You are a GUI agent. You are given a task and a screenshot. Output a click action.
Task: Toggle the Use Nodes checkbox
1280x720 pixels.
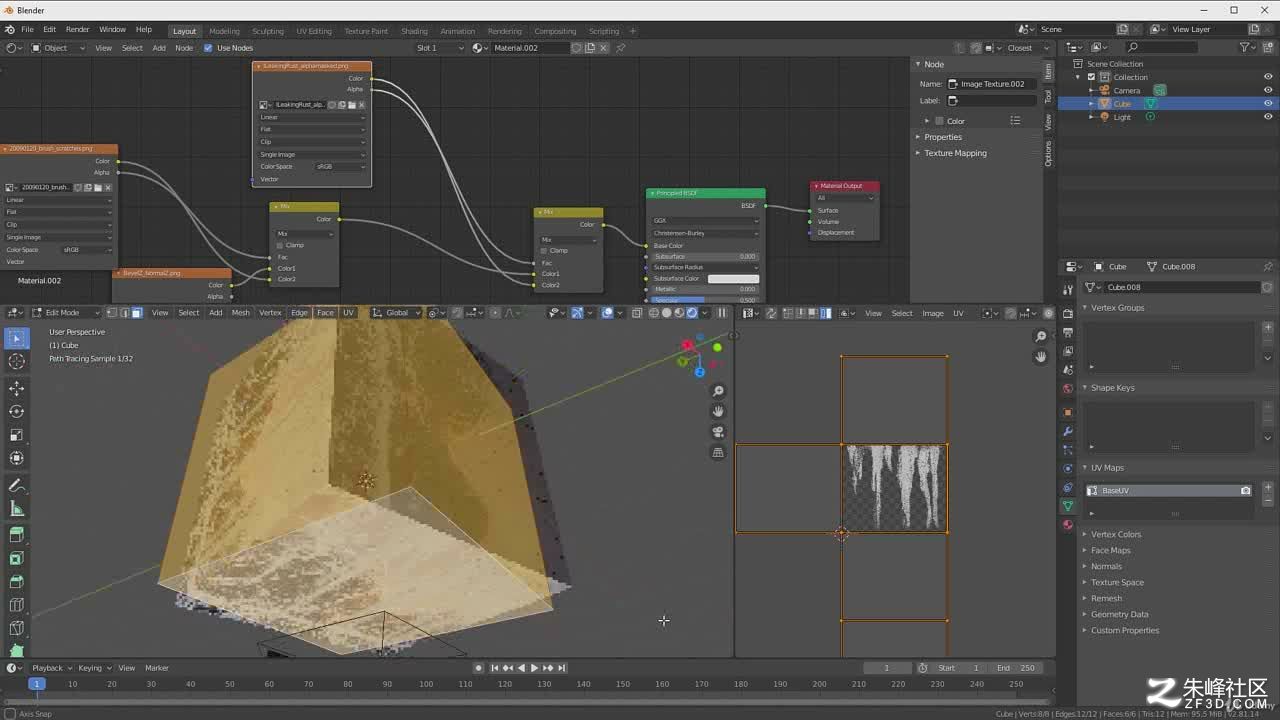[208, 48]
